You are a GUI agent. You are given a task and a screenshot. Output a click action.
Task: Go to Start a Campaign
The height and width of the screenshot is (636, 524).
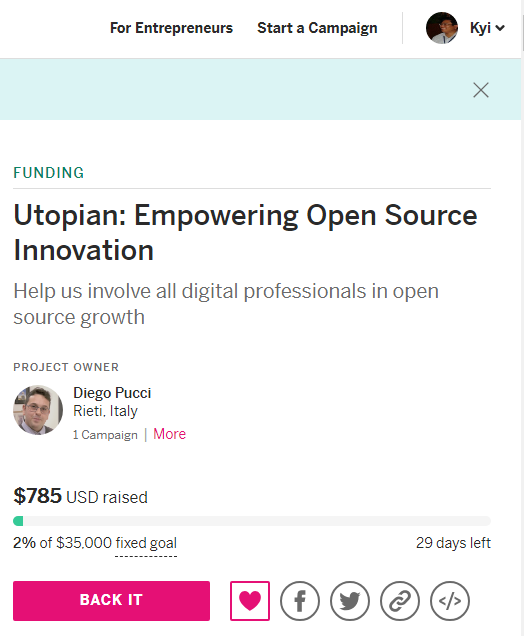pos(317,28)
